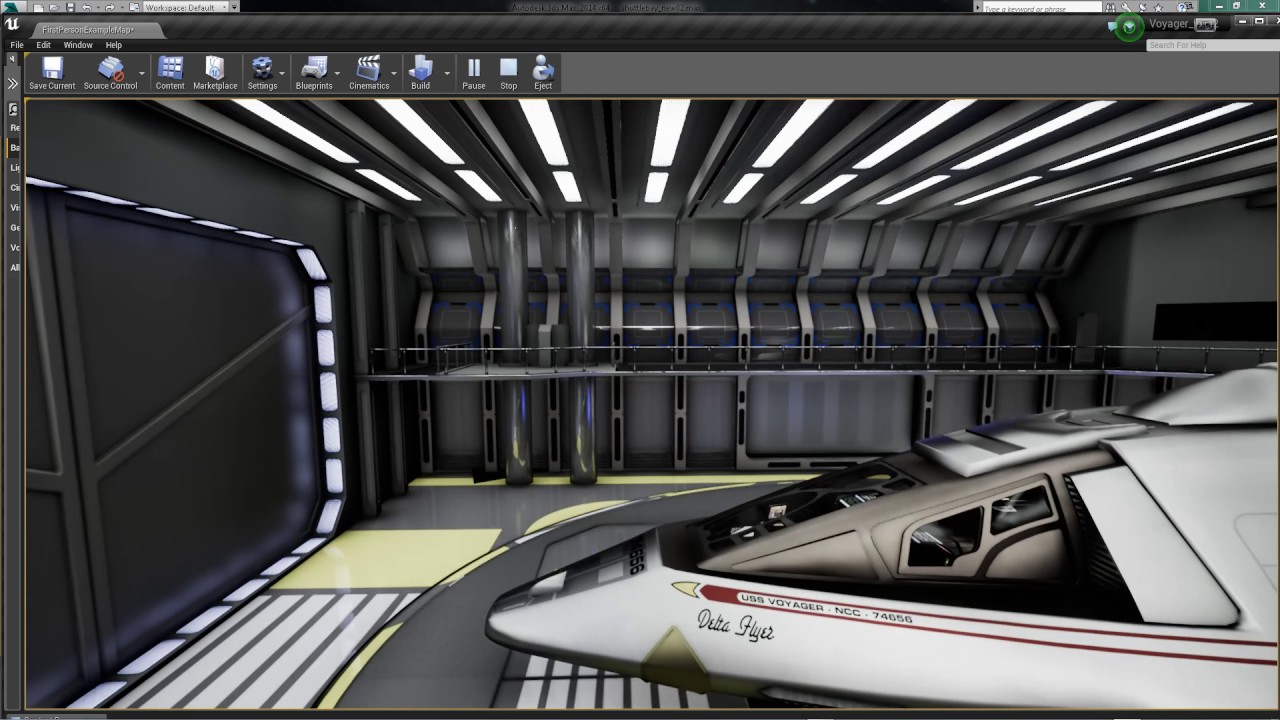Click the 3ds Max redo arrow

coord(109,7)
